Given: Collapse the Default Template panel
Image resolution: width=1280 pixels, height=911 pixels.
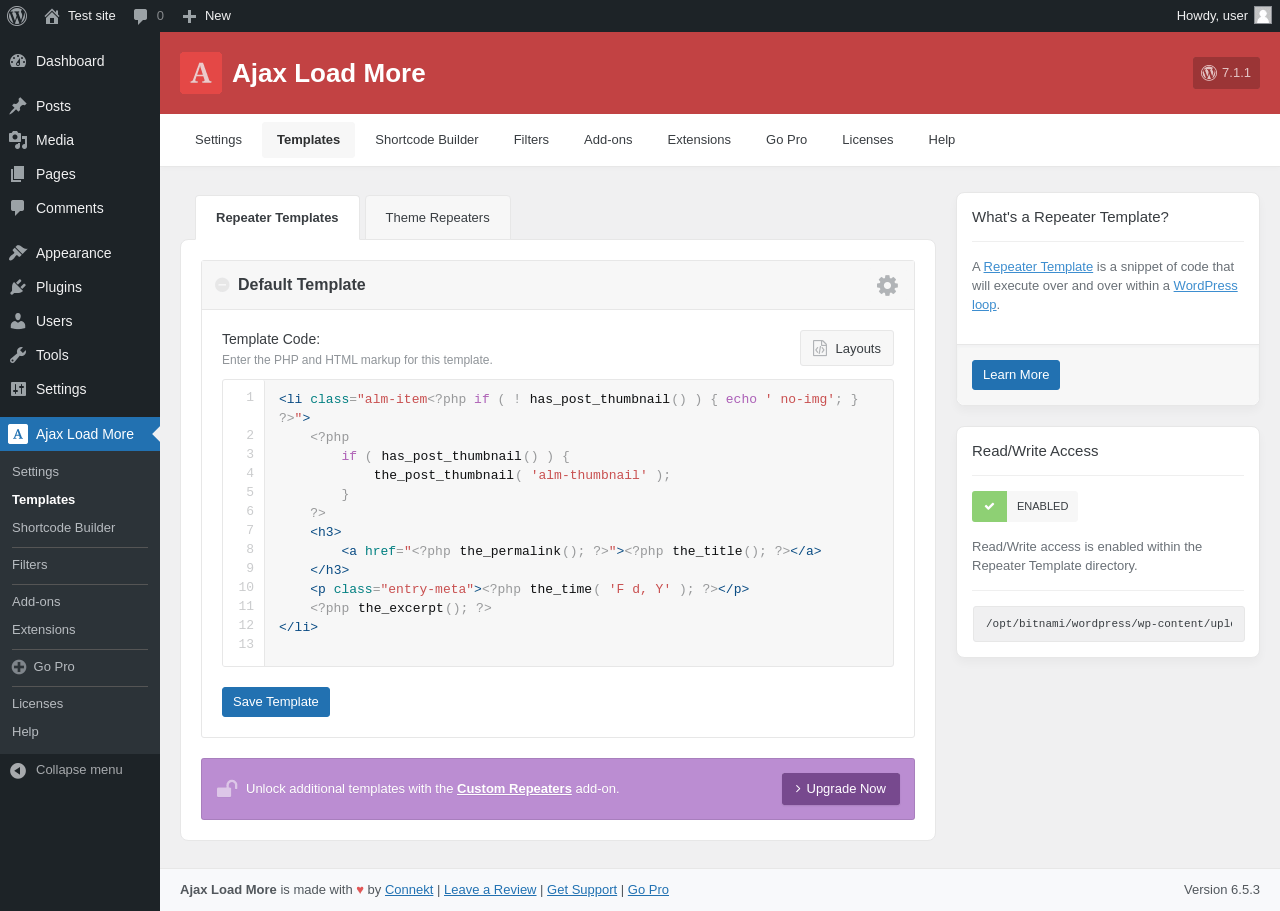Looking at the screenshot, I should [x=222, y=285].
